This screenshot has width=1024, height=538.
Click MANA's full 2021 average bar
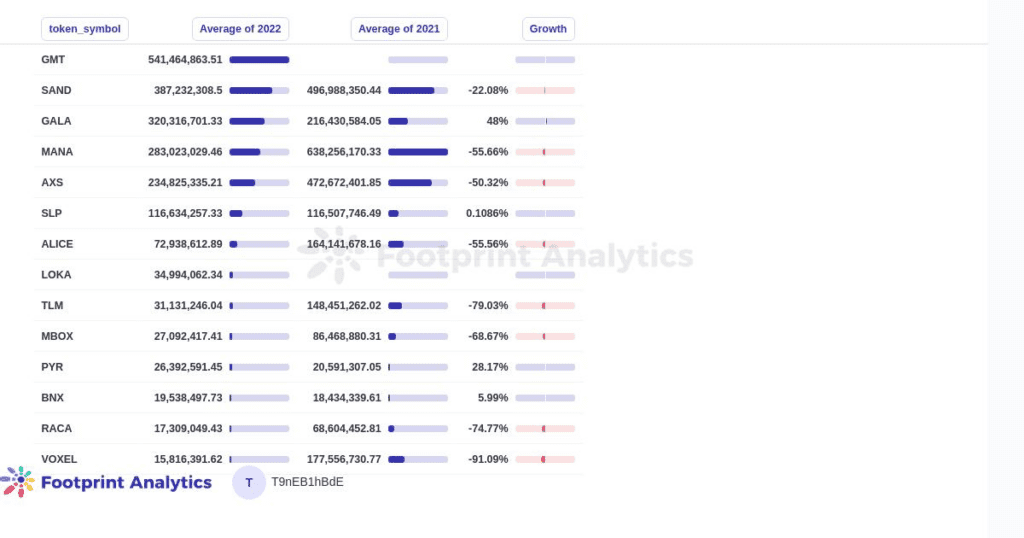click(418, 151)
